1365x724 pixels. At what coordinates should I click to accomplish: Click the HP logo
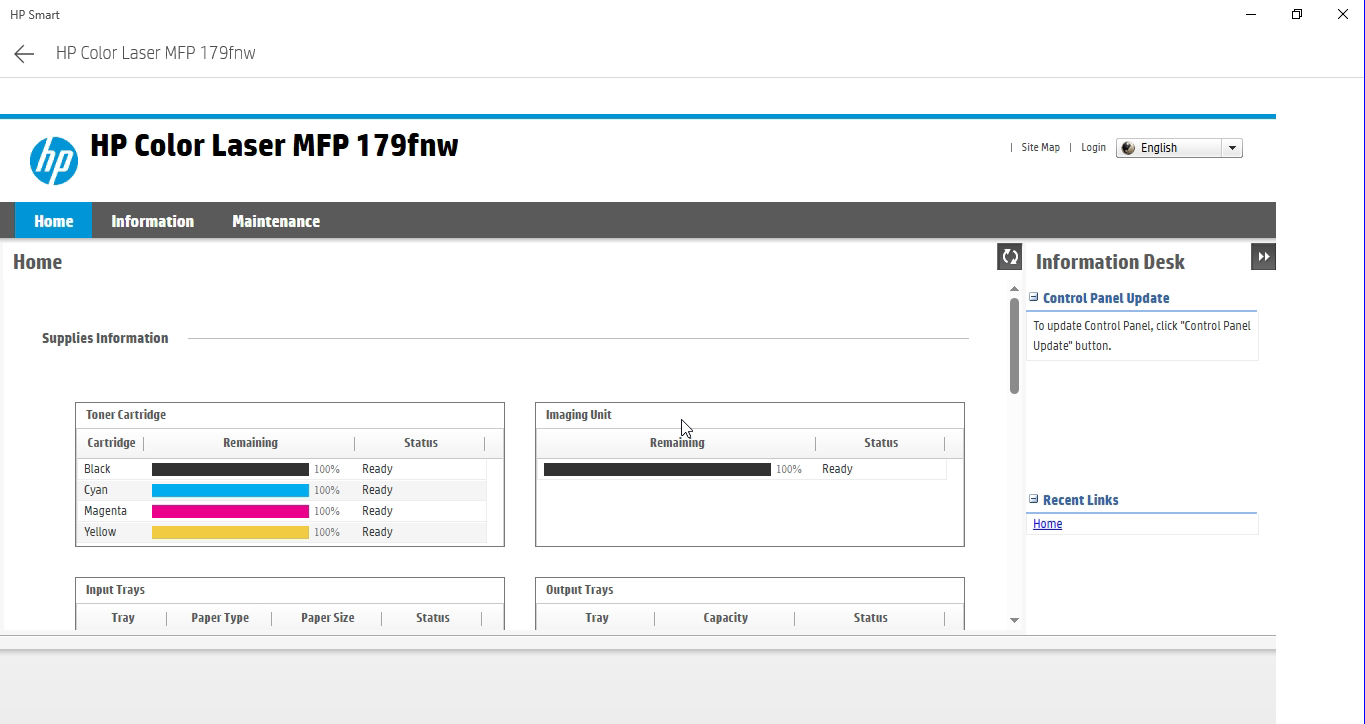[x=54, y=161]
